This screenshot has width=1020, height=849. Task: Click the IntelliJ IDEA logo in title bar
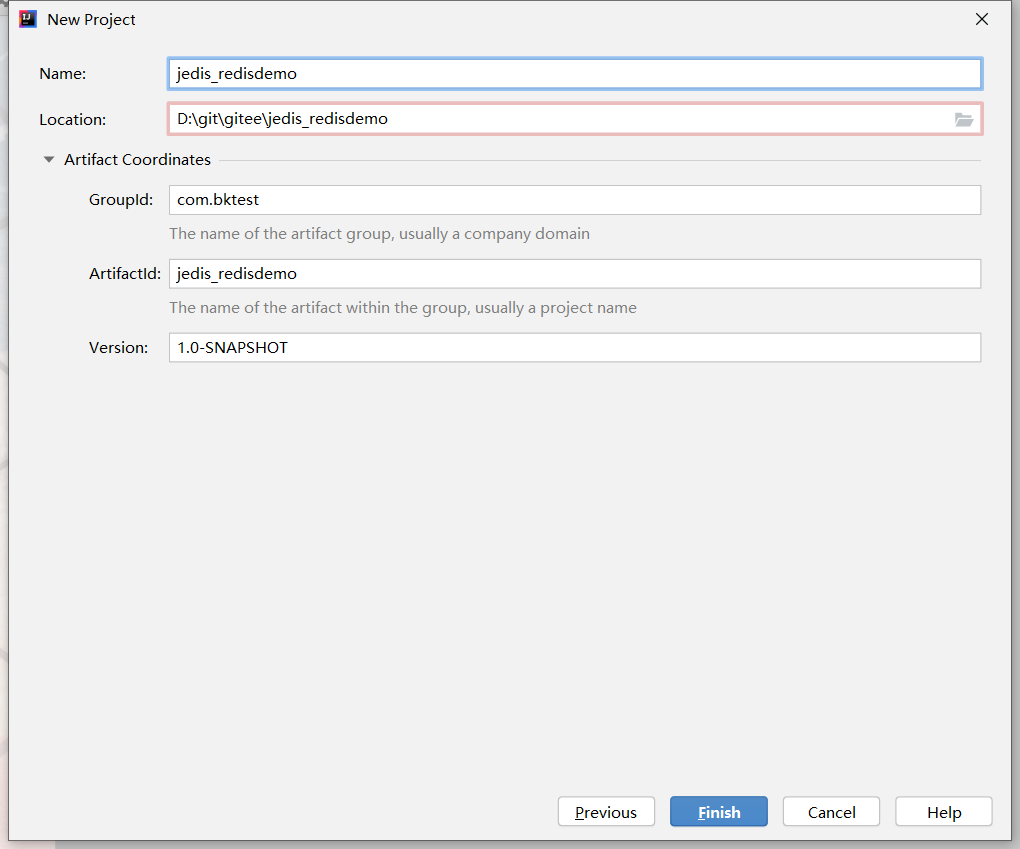pyautogui.click(x=28, y=19)
